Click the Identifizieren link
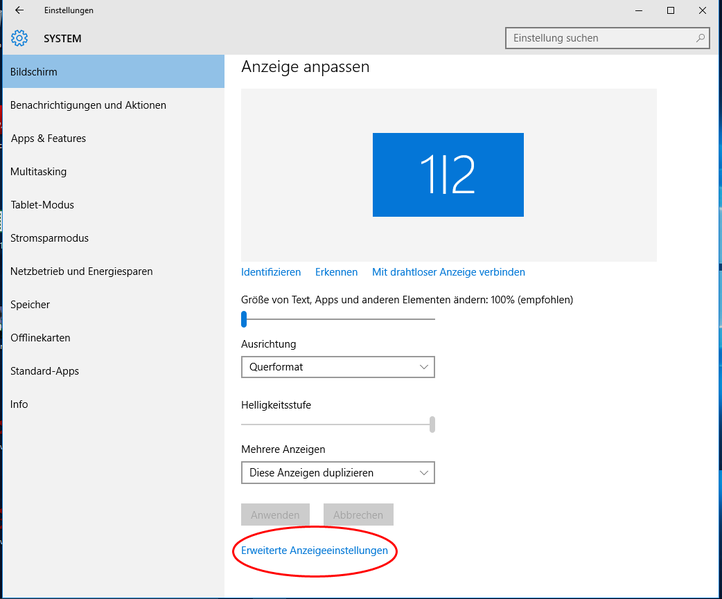Screen dimensions: 722x599 click(x=271, y=272)
